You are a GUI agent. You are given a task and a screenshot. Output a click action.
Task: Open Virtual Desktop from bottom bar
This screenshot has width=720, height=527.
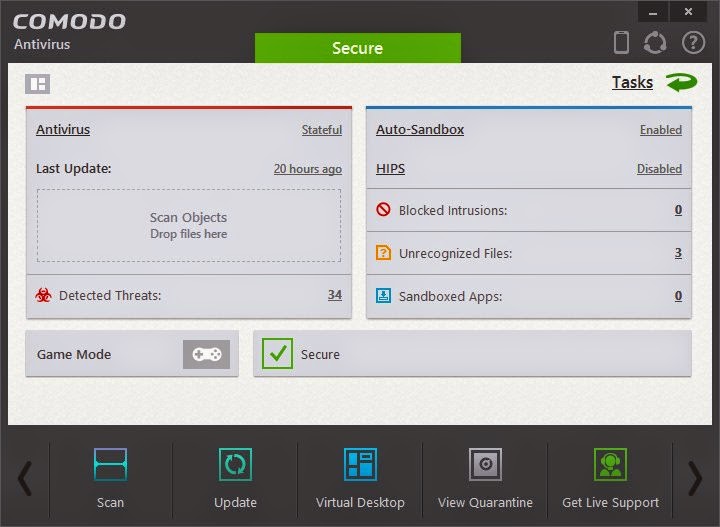point(360,478)
